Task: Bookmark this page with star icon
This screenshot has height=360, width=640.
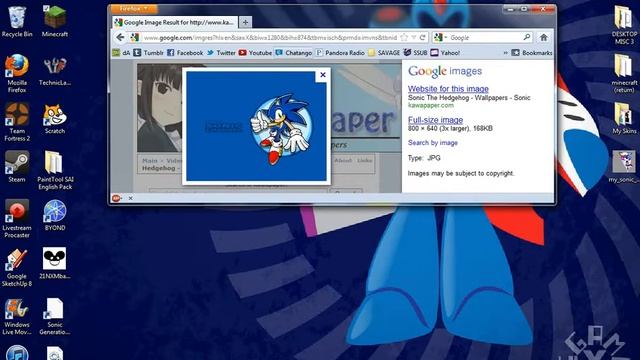Action: tap(404, 38)
